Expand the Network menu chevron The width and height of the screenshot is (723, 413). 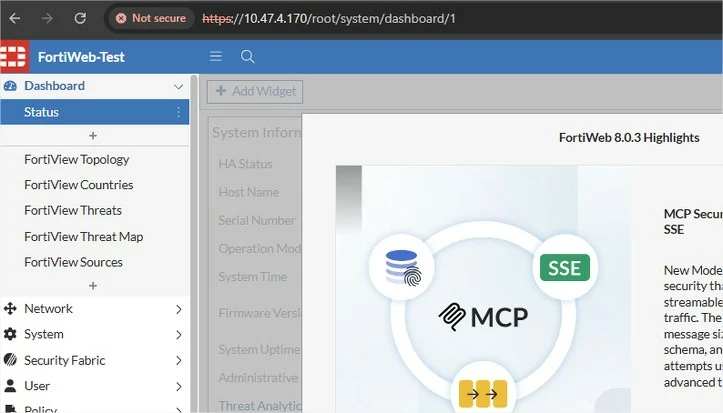(x=179, y=309)
